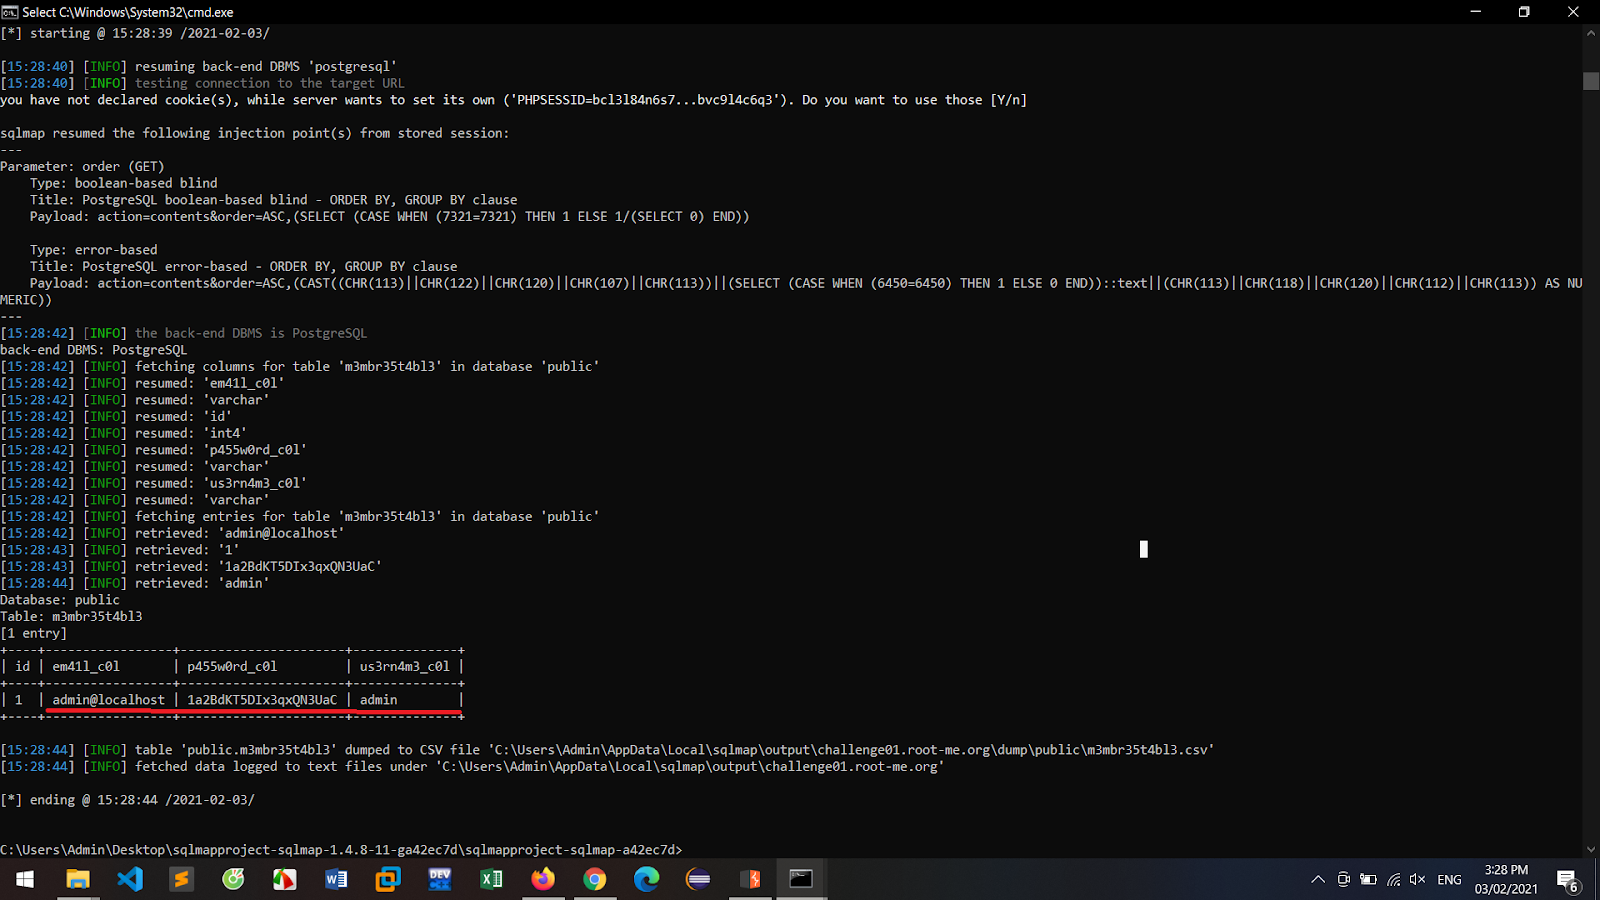
Task: Click the sqlmap directory command prompt line
Action: pos(341,850)
